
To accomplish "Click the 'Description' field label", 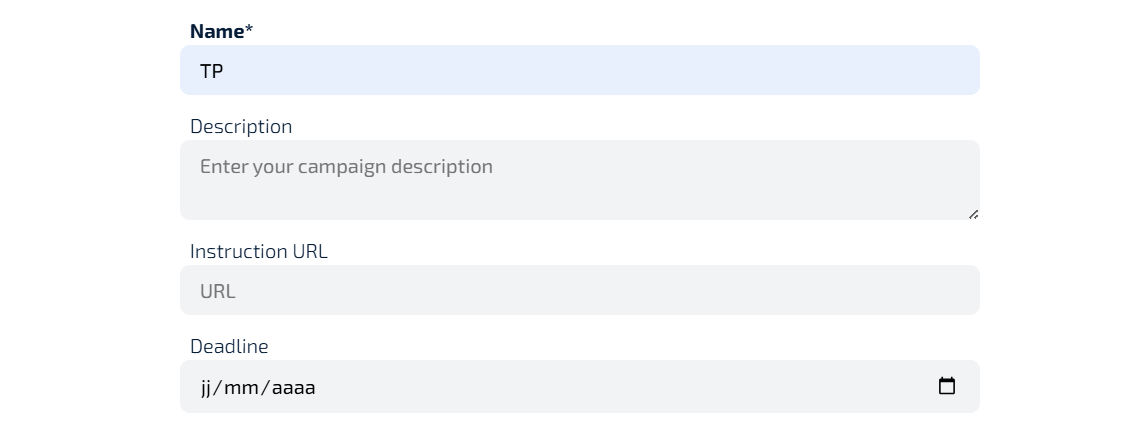I will [x=241, y=126].
